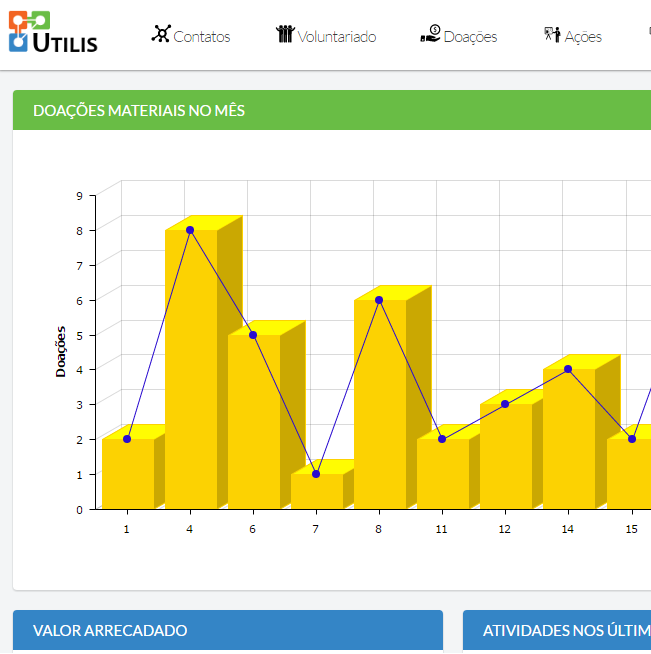This screenshot has height=654, width=651.
Task: Click the data point for day 7
Action: click(316, 474)
